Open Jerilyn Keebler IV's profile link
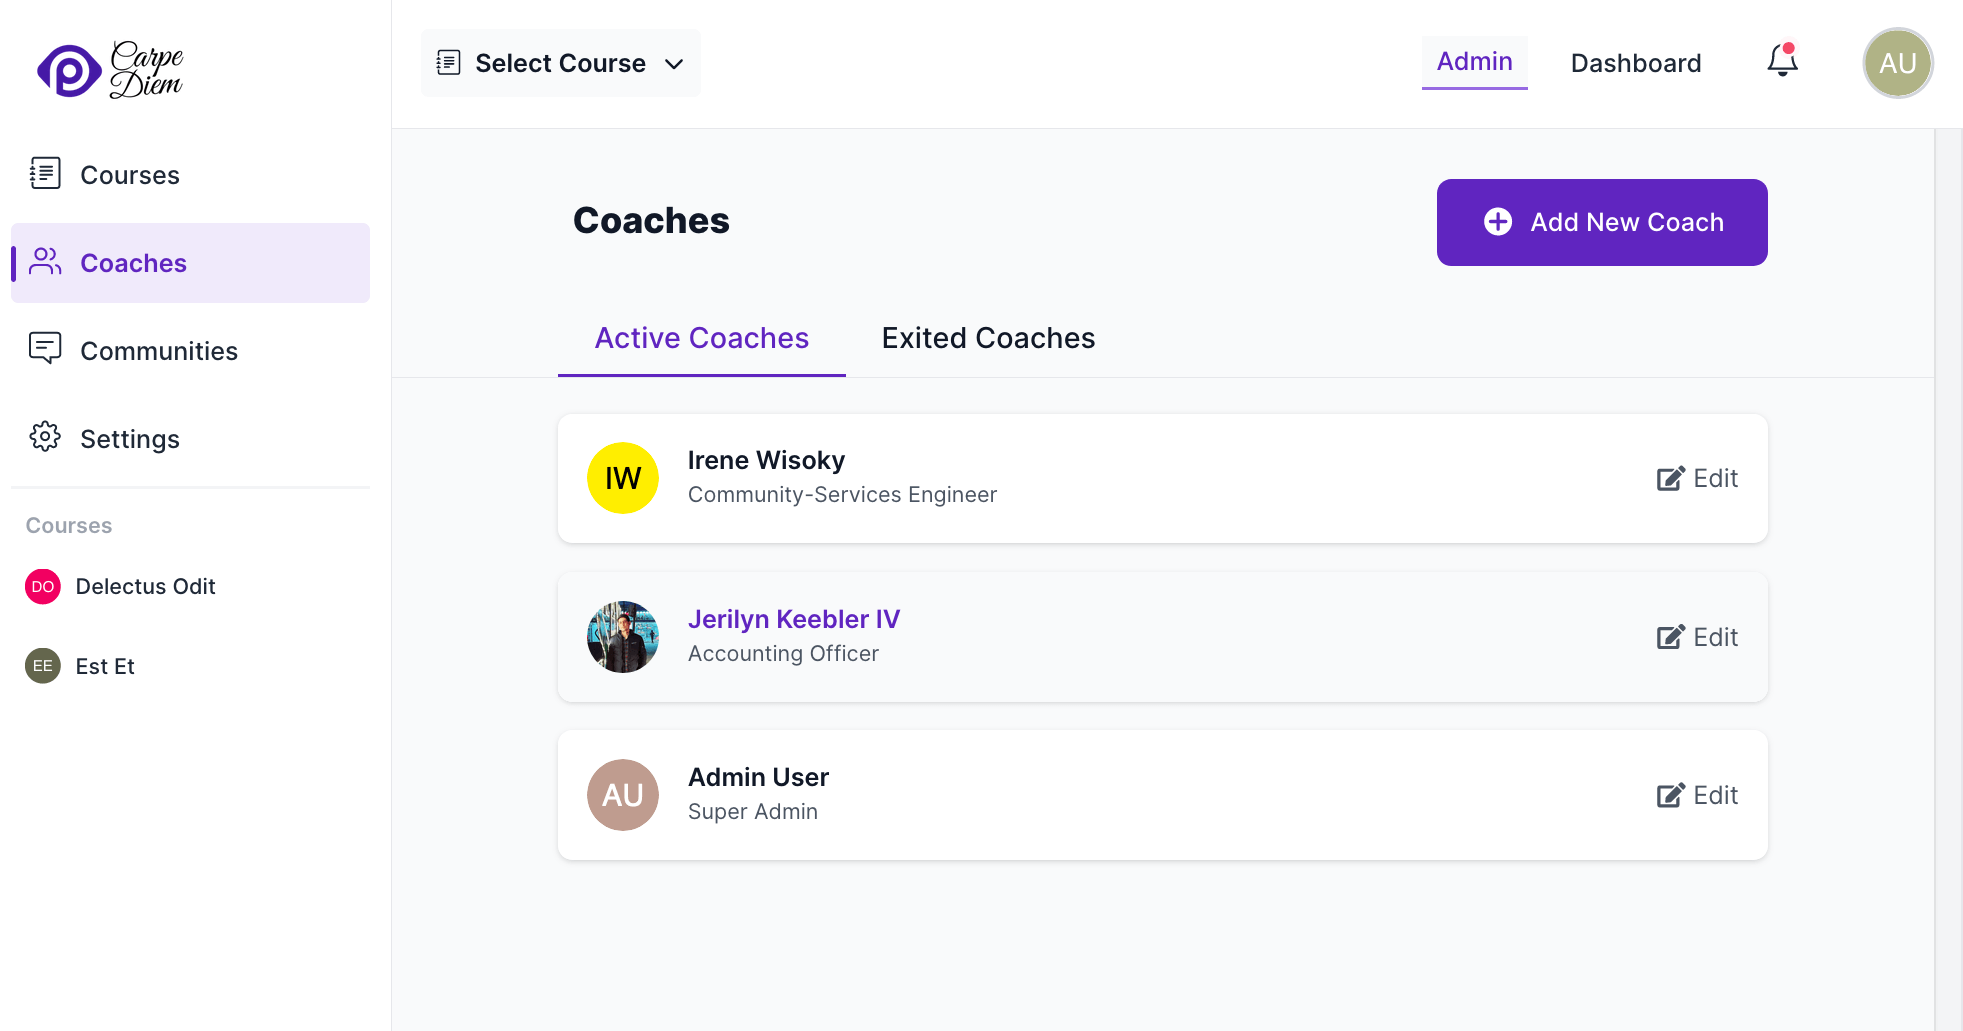 pyautogui.click(x=793, y=619)
